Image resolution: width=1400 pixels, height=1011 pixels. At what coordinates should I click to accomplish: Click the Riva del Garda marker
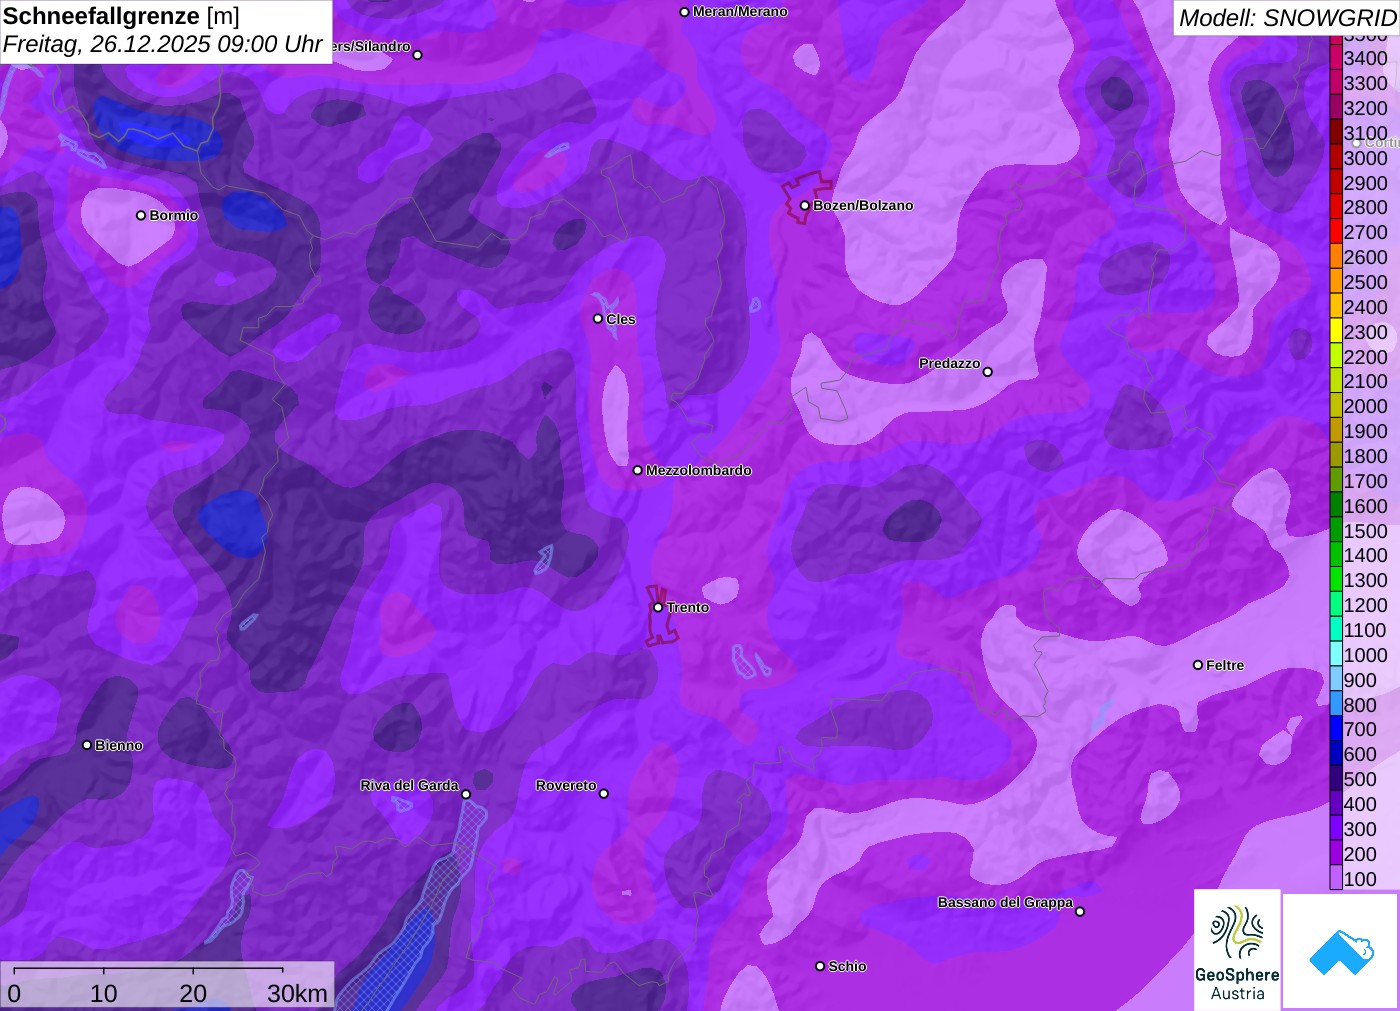point(466,794)
